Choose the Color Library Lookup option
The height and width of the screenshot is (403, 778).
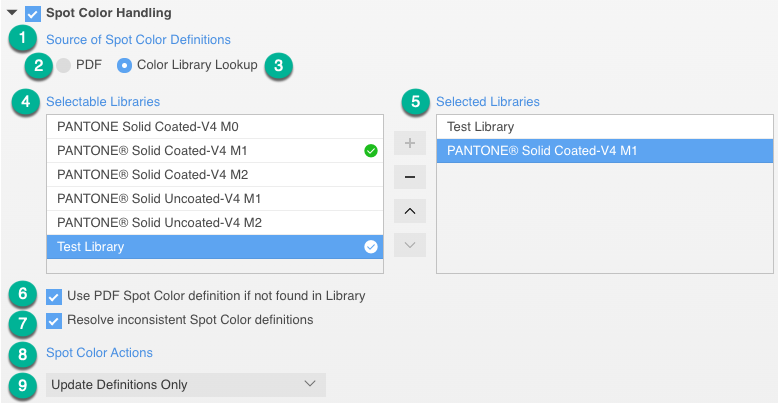tap(125, 65)
